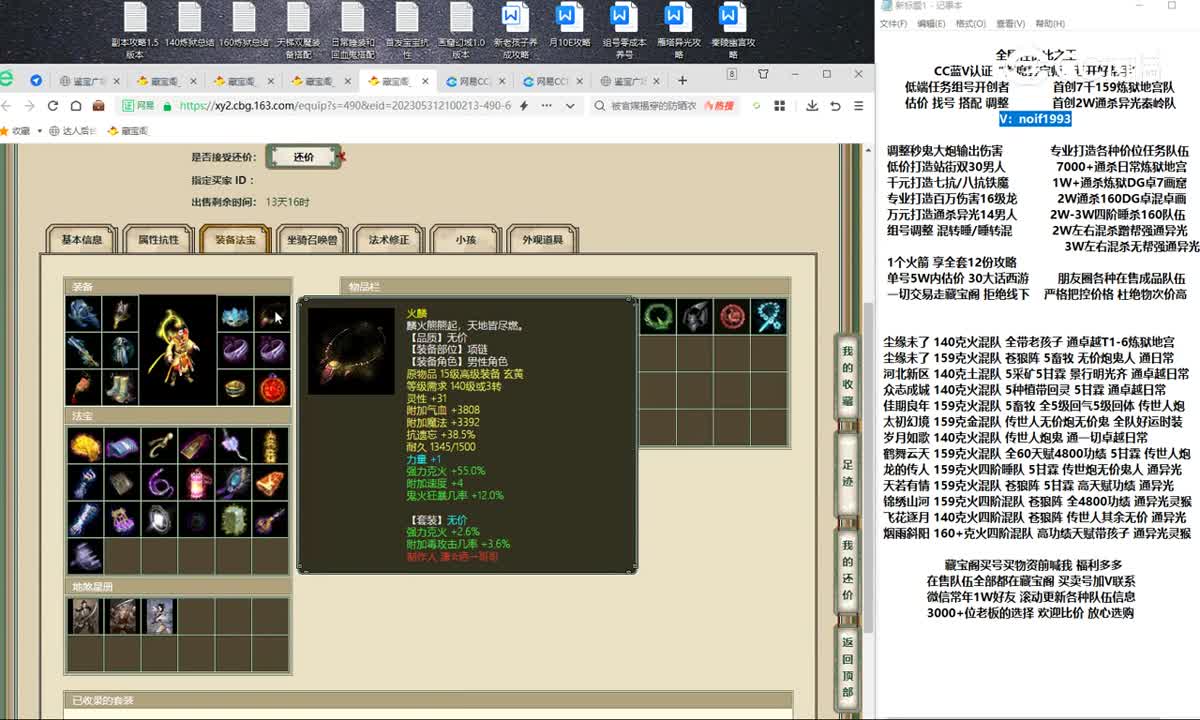1200x720 pixels.
Task: Select the golden bowl equipment icon
Action: coord(235,387)
